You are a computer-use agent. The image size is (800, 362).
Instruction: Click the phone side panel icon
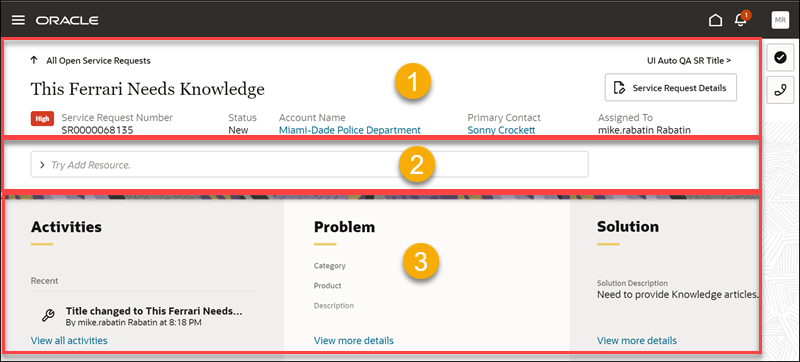pos(780,90)
